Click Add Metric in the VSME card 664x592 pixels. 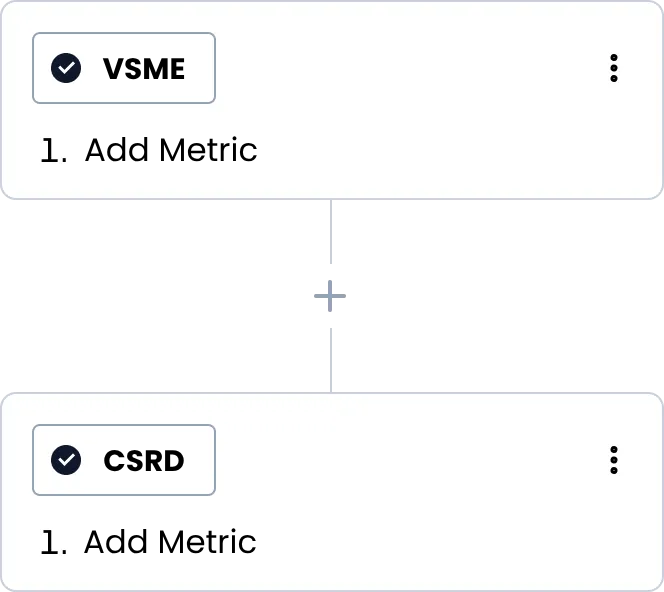pyautogui.click(x=171, y=150)
